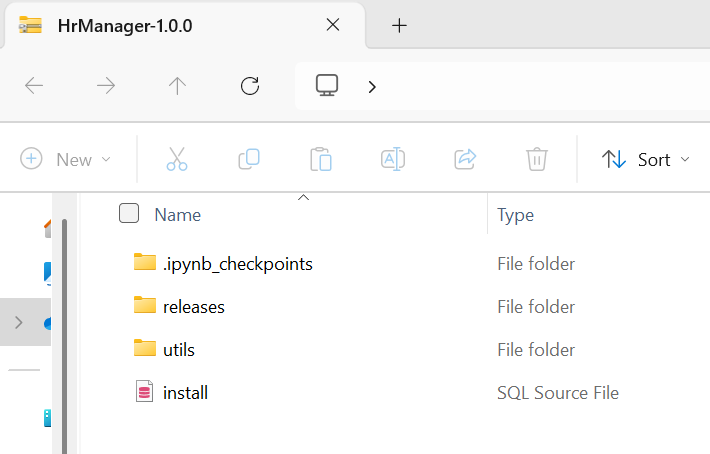The height and width of the screenshot is (454, 710).
Task: Go up one folder level
Action: pos(177,86)
